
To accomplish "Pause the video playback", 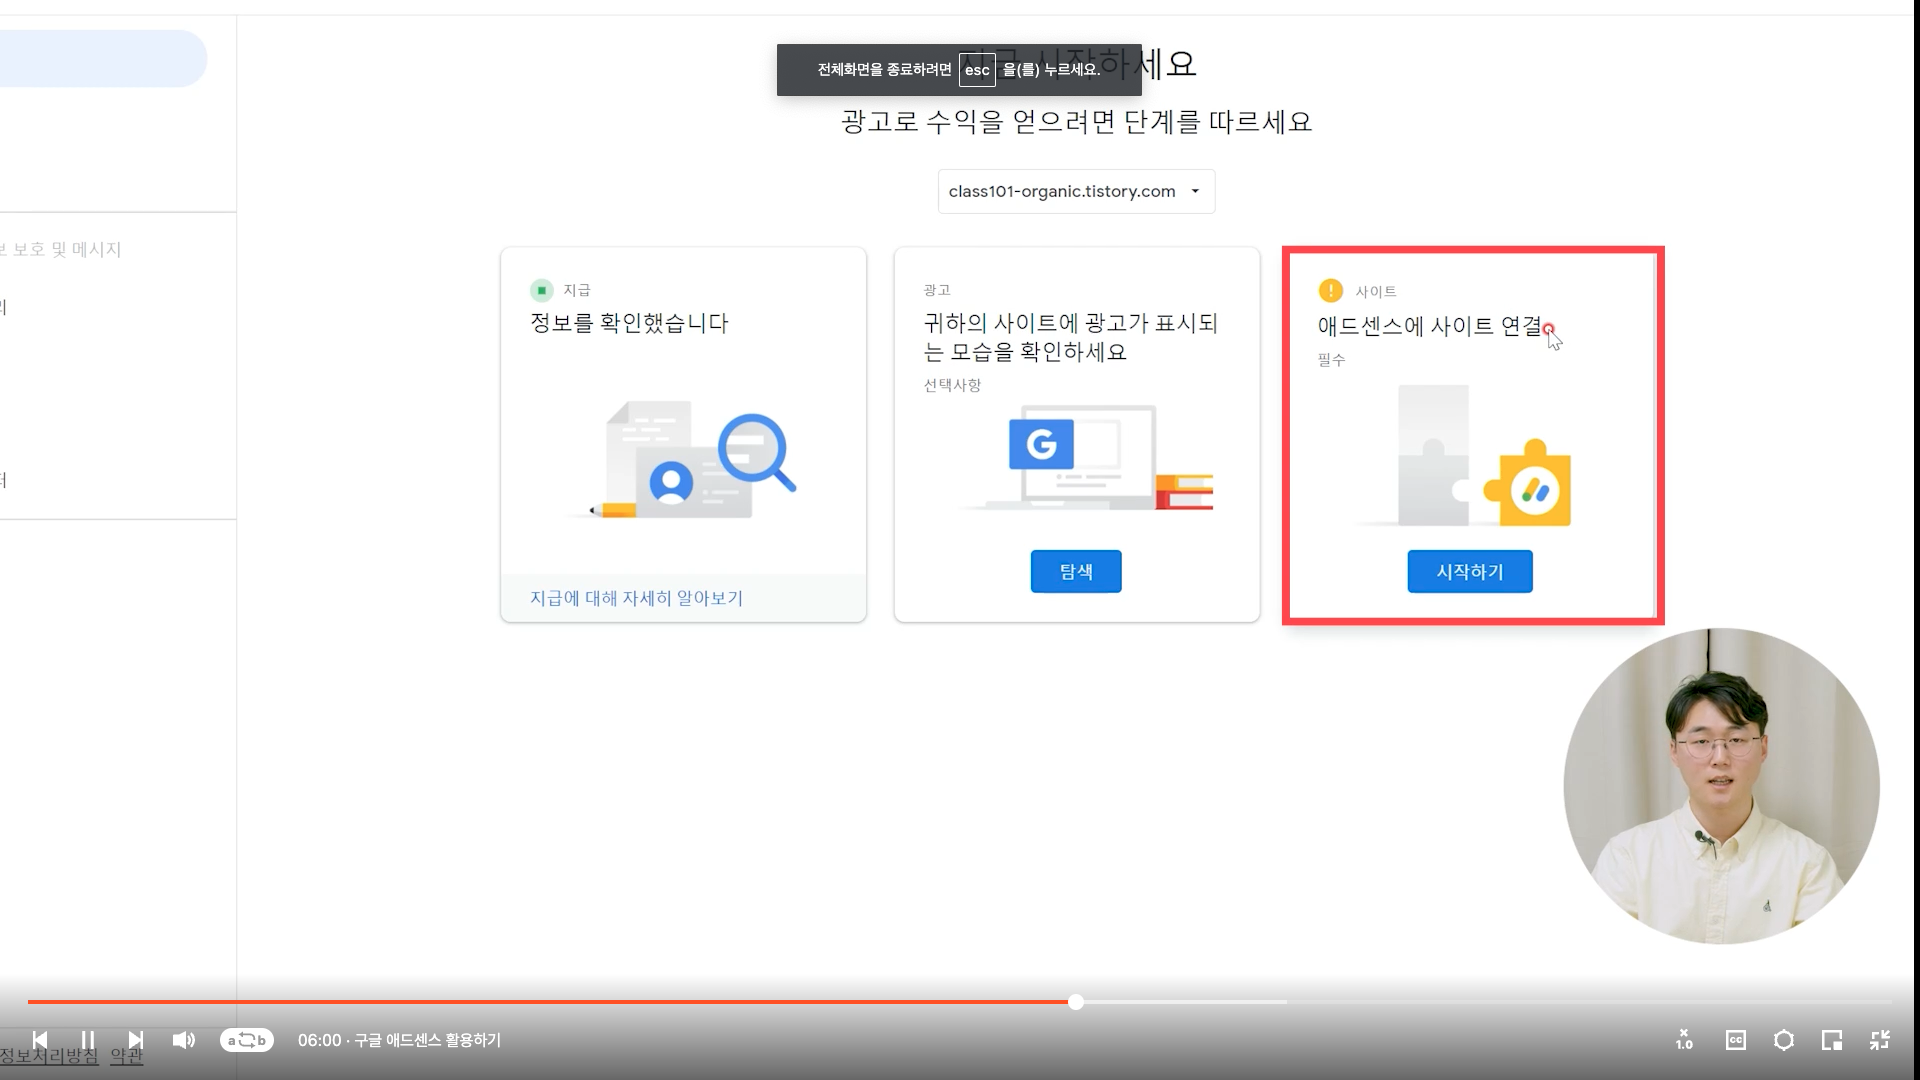I will click(x=87, y=1040).
